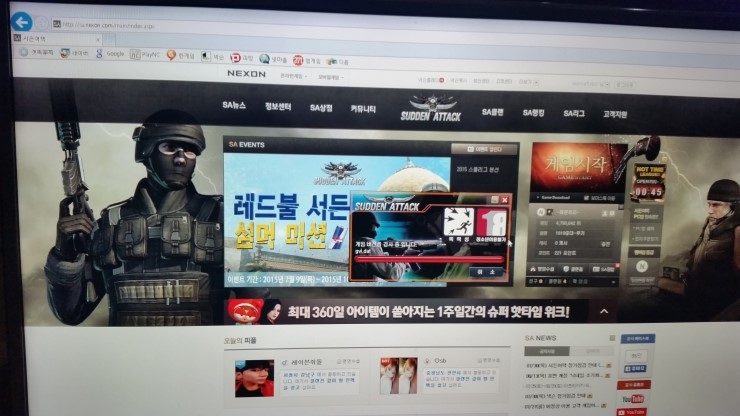Click the Osb profile name

click(440, 360)
